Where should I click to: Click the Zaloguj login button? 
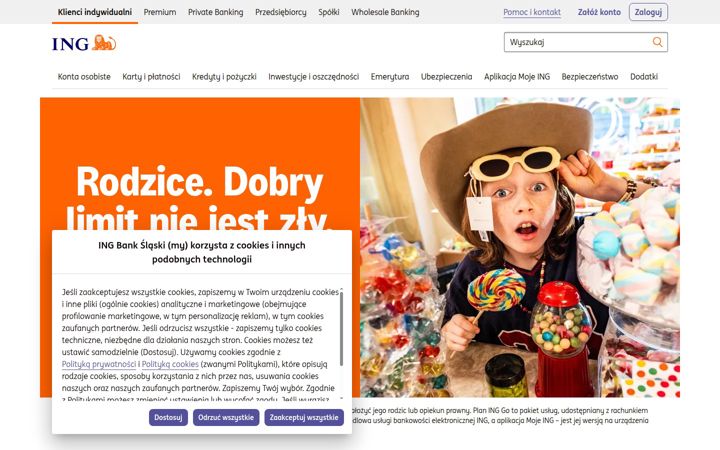click(648, 12)
